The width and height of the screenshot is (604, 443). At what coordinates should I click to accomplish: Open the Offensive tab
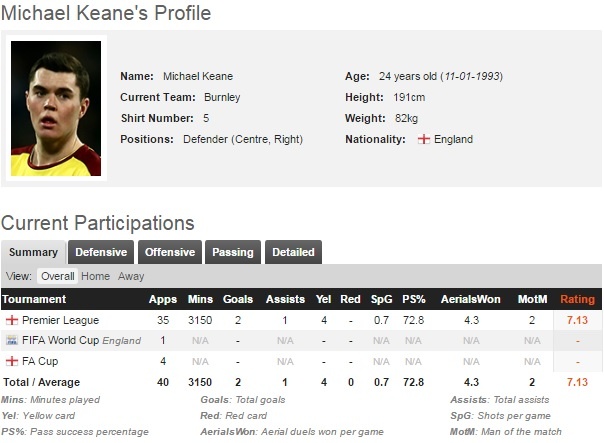(x=168, y=252)
